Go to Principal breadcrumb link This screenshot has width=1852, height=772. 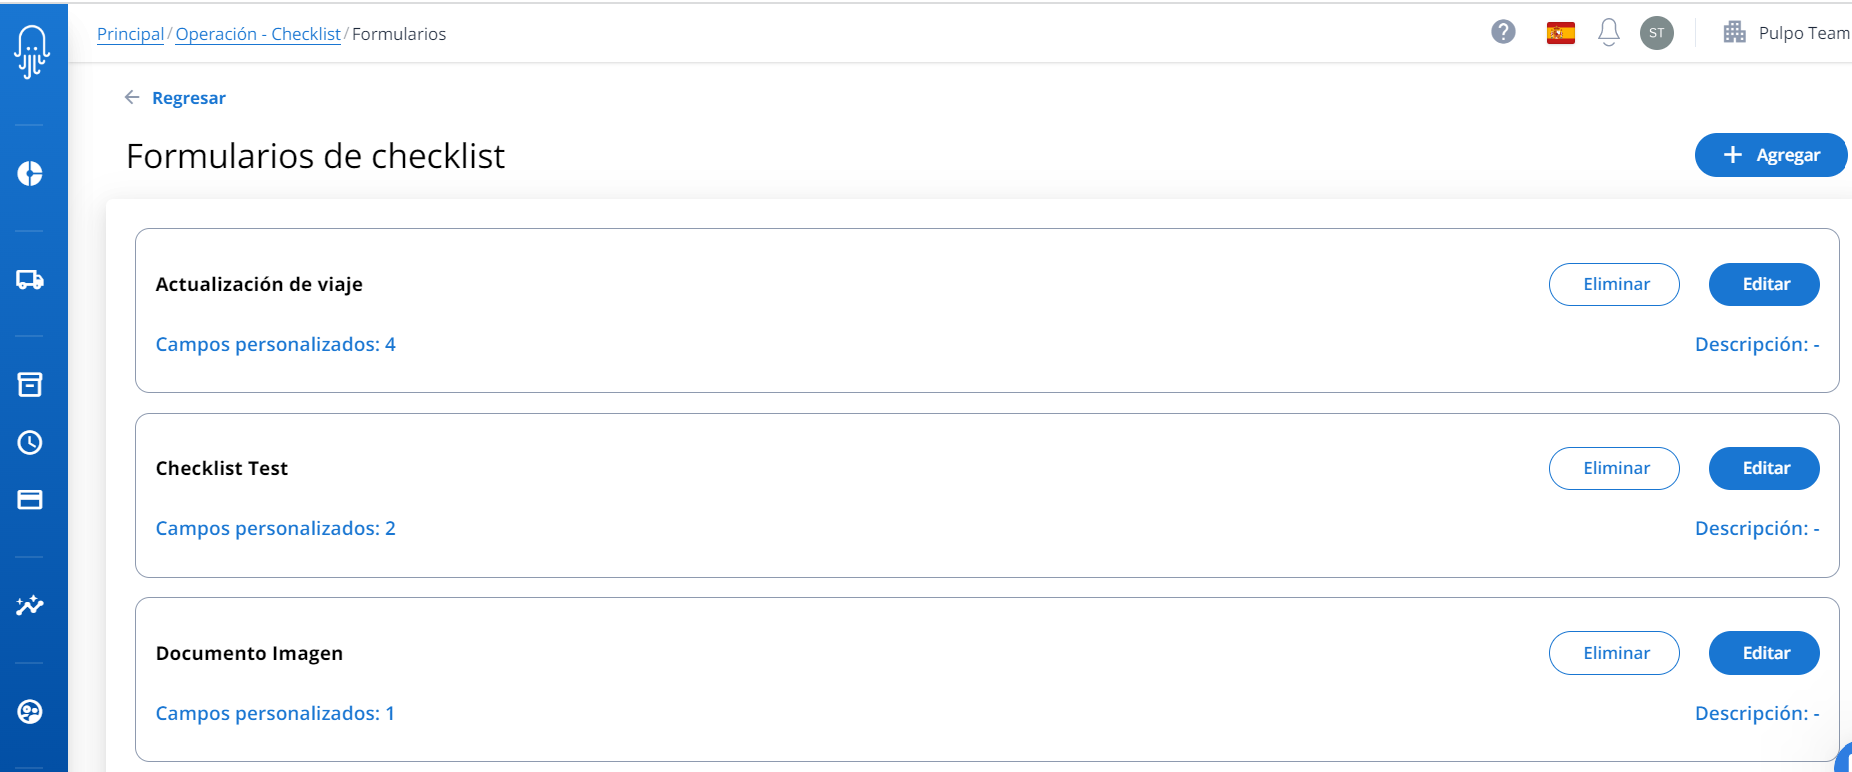130,34
